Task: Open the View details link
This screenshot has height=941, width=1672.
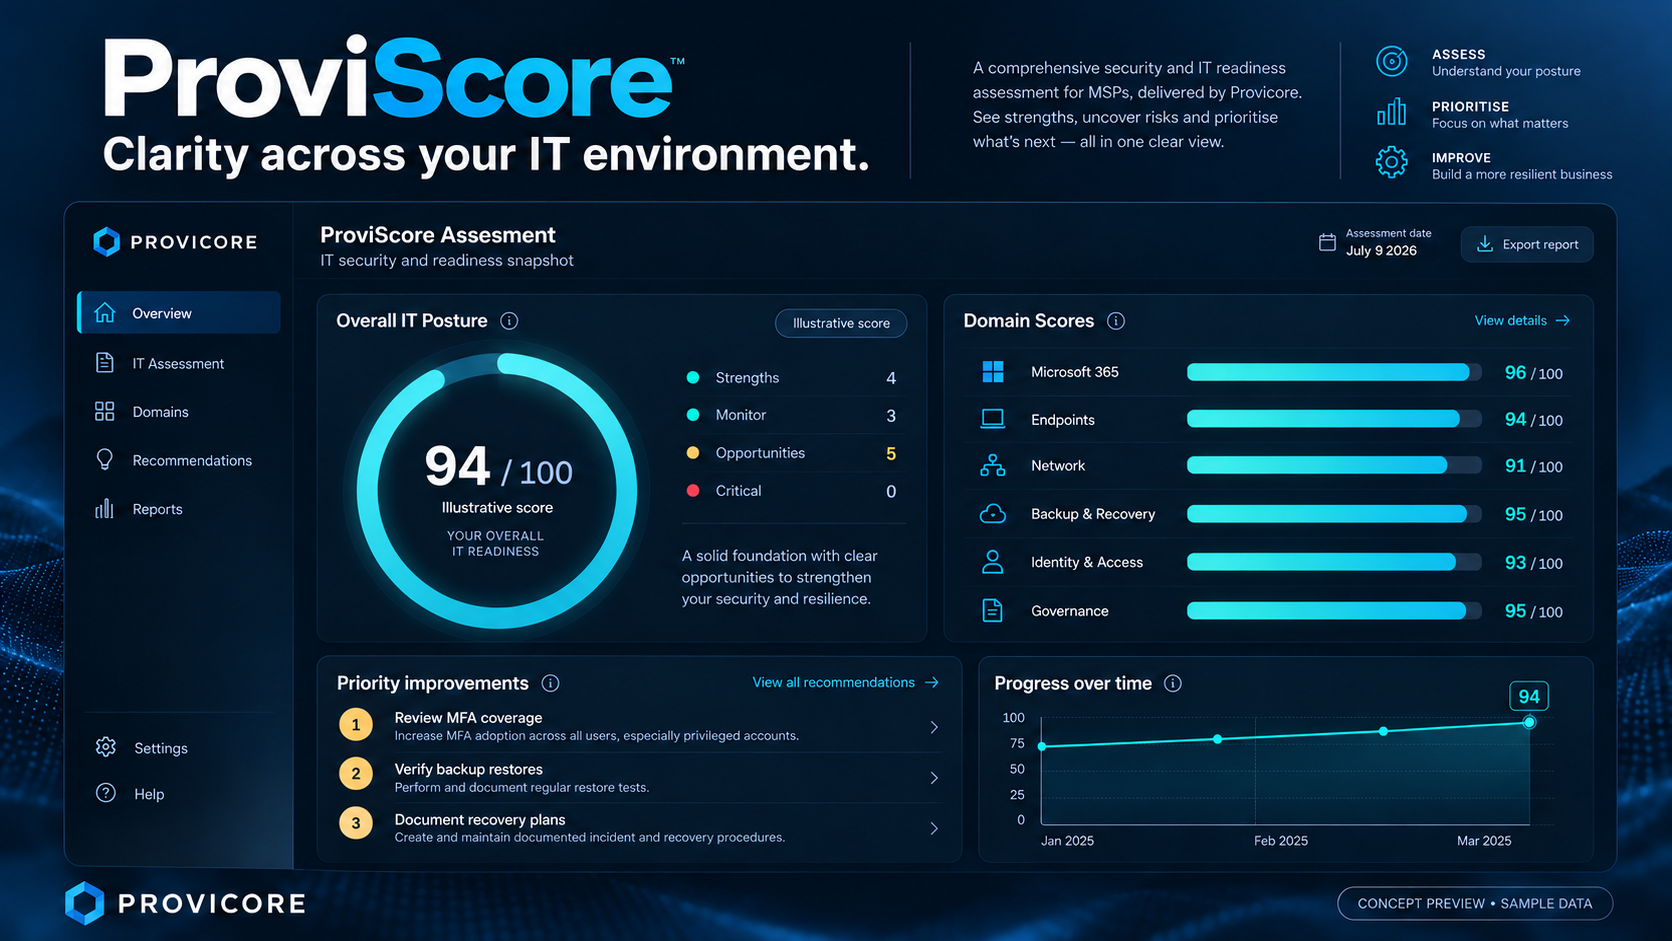Action: (1522, 320)
